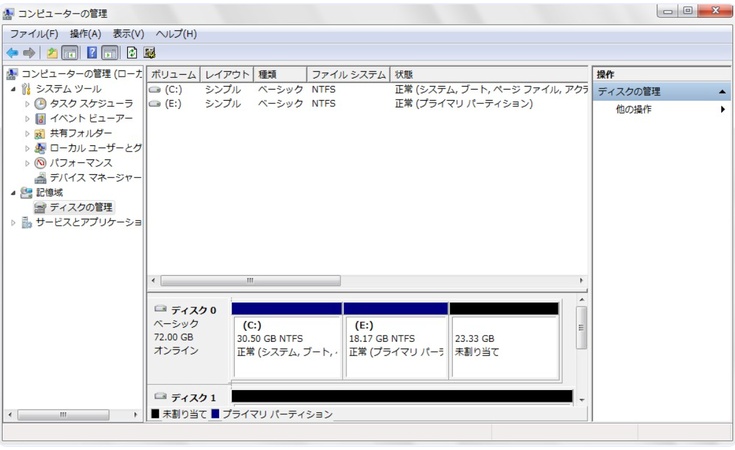Click the tree pane horizontal scrollbar thumb
This screenshot has height=450, width=735.
coord(63,415)
